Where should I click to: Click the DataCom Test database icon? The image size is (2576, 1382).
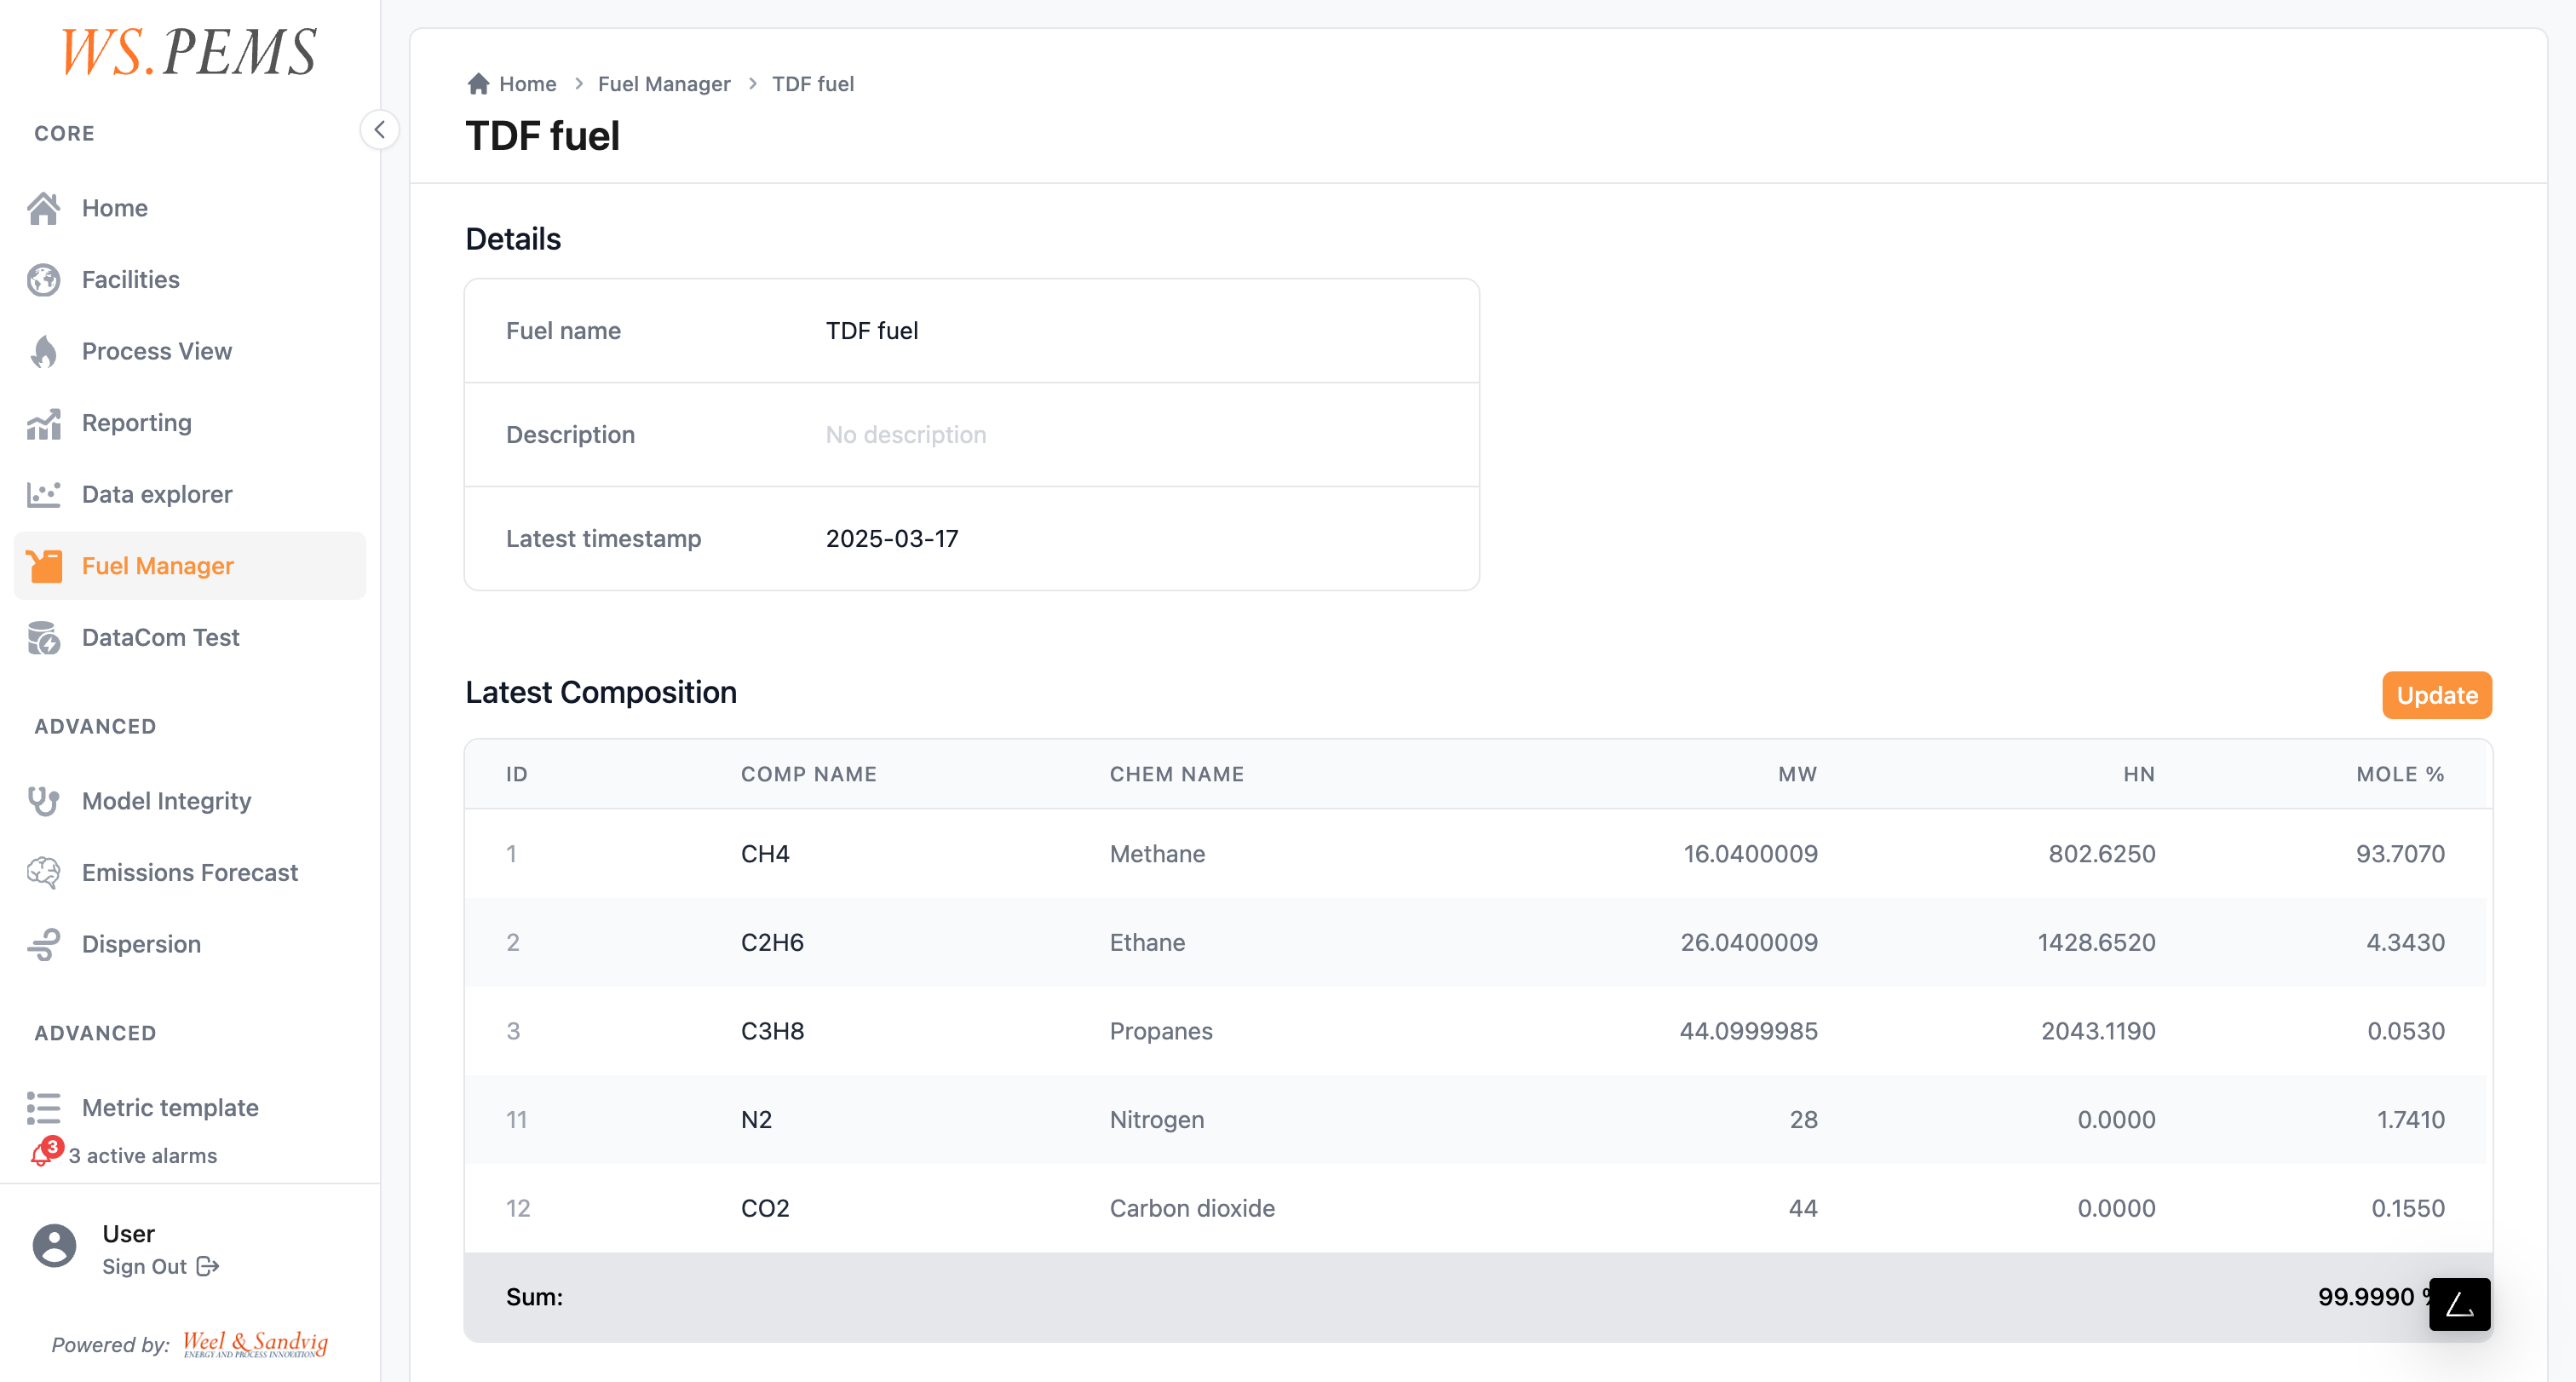coord(44,637)
